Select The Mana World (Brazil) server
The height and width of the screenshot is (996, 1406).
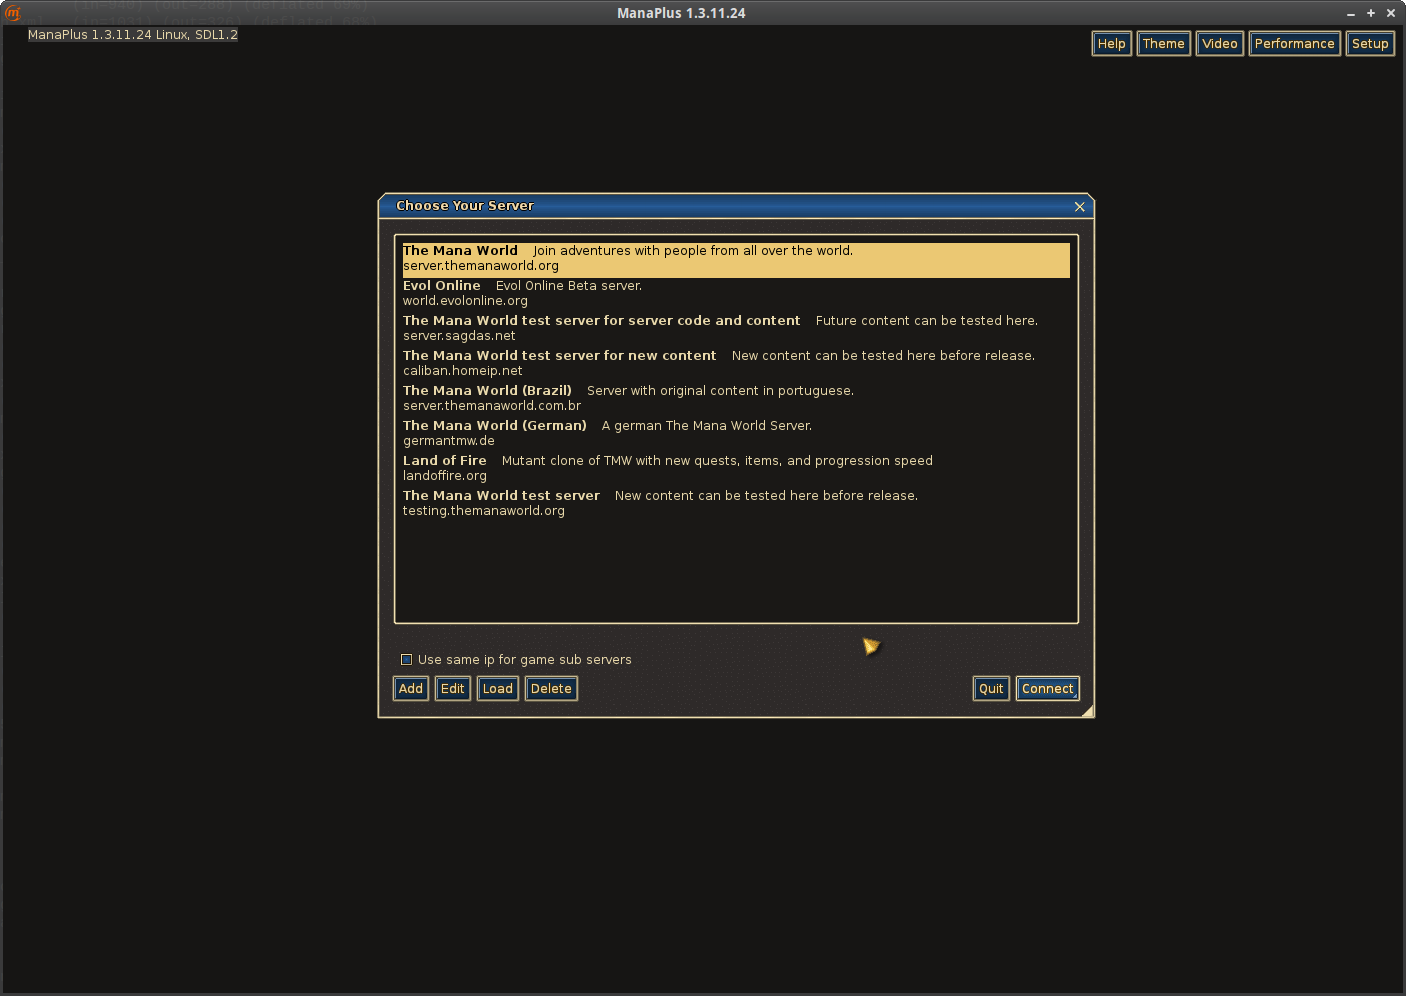coord(736,399)
